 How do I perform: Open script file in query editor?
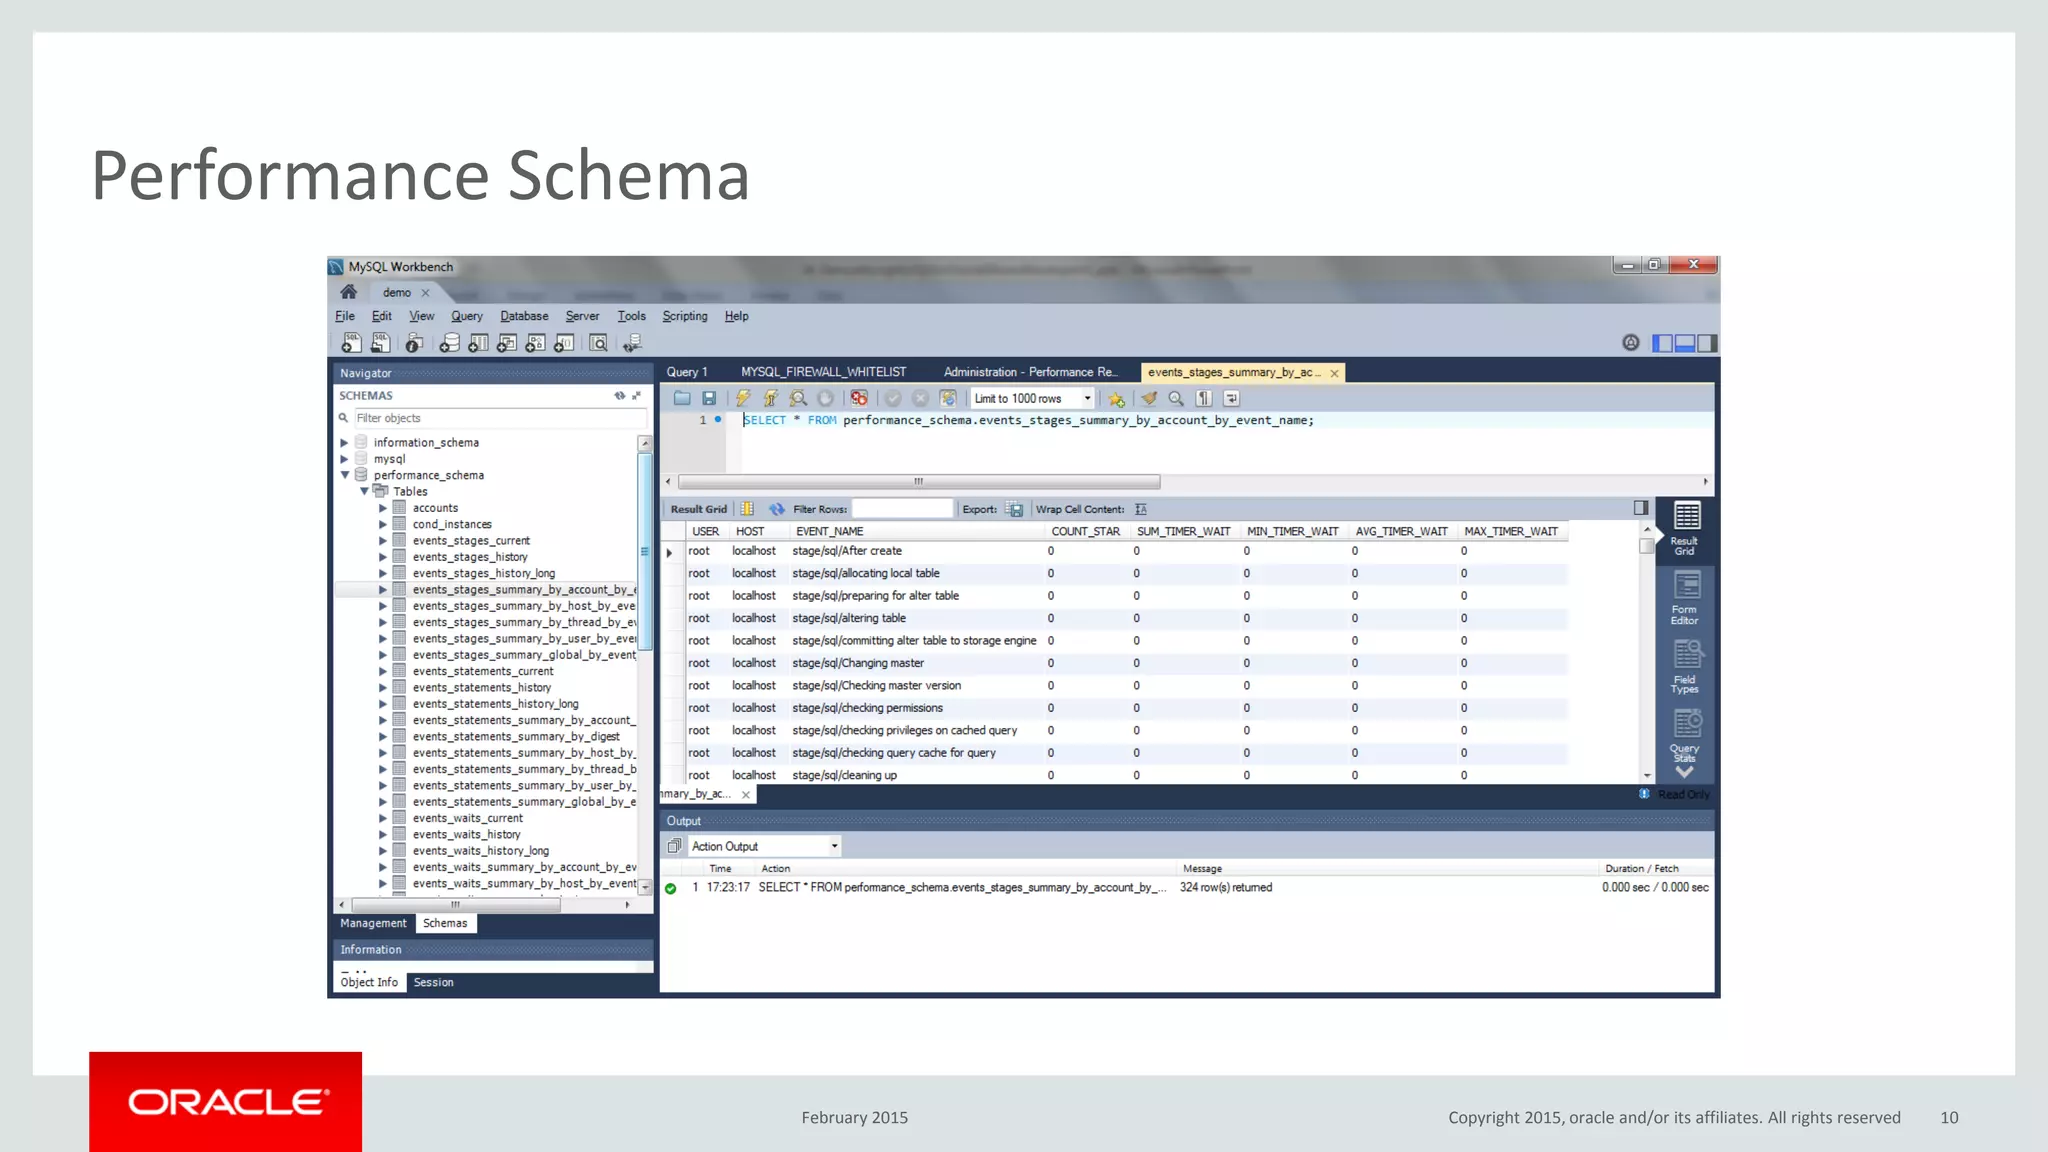tap(682, 398)
